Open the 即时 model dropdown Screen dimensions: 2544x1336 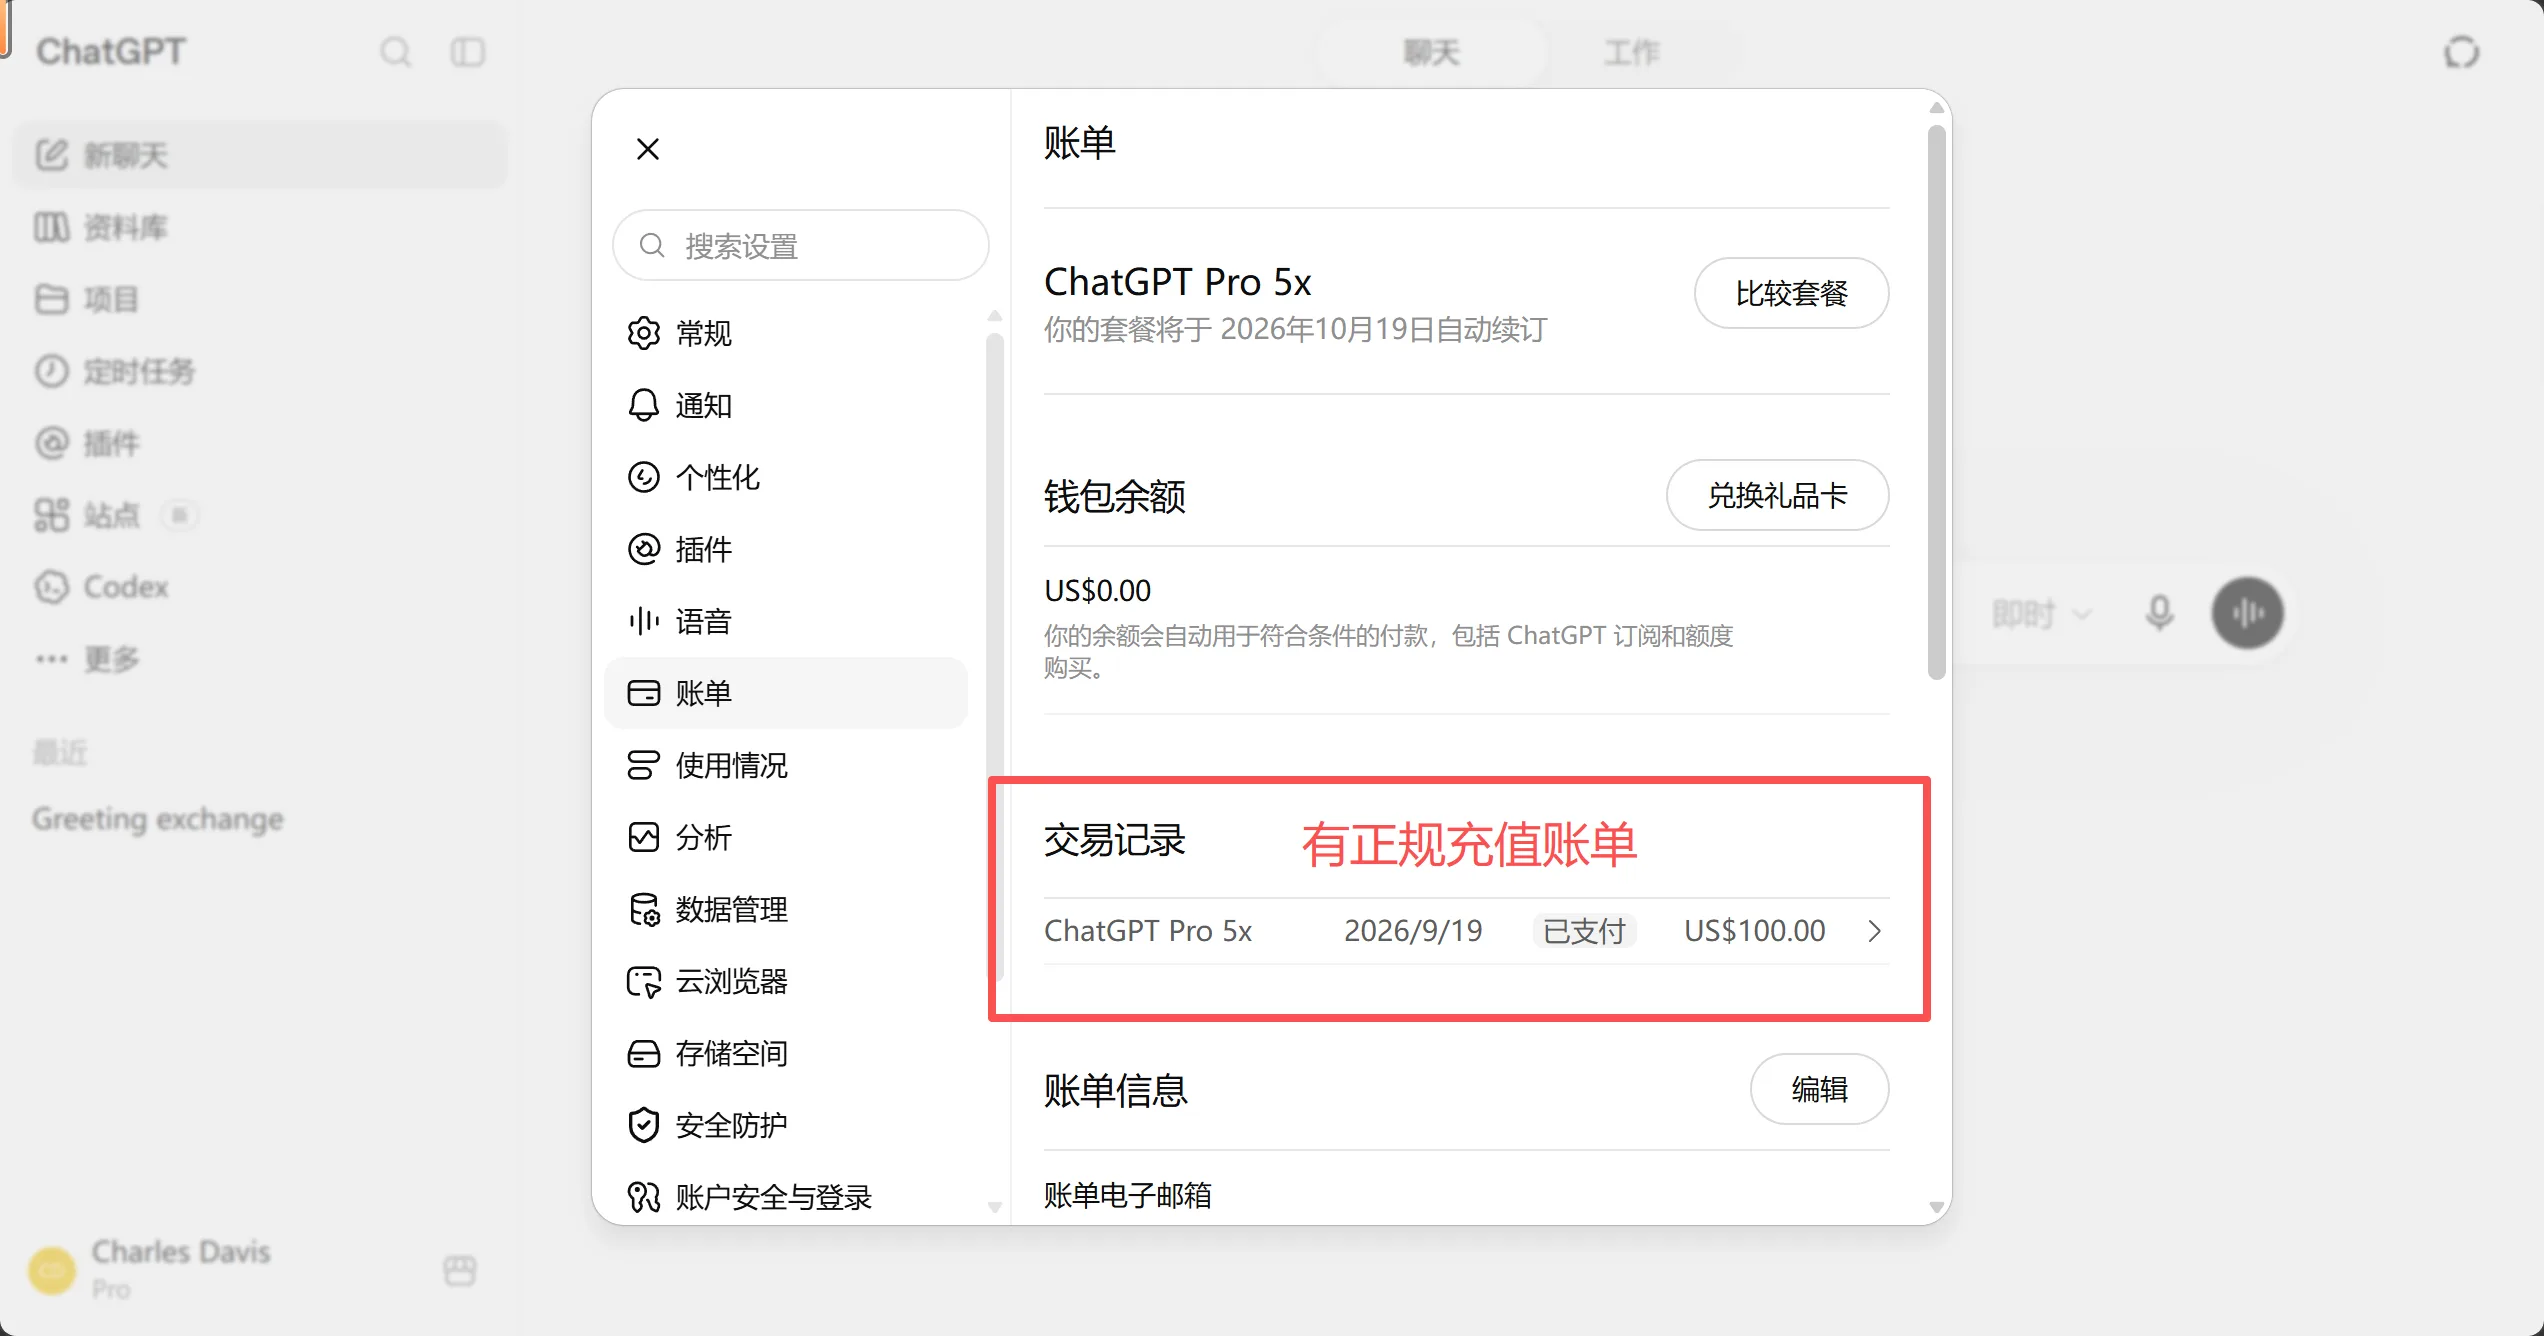[x=2041, y=613]
